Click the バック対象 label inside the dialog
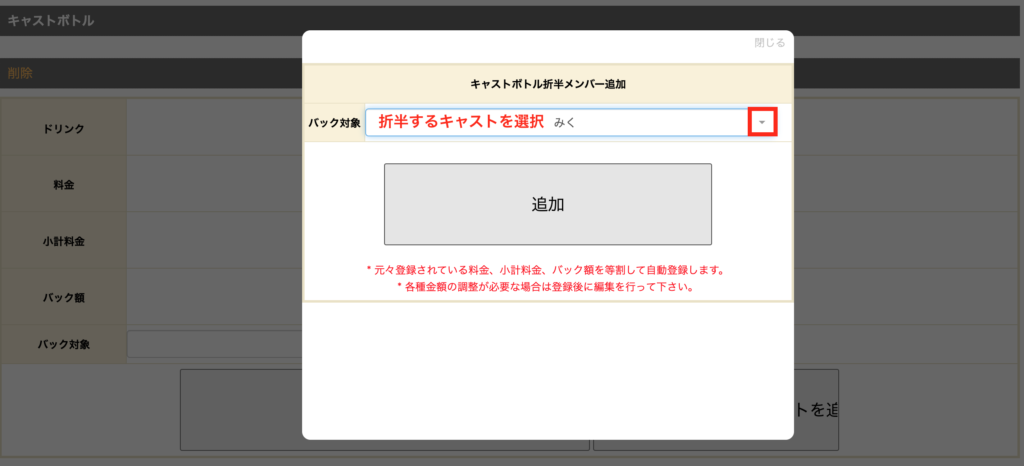The image size is (1024, 466). click(x=334, y=122)
